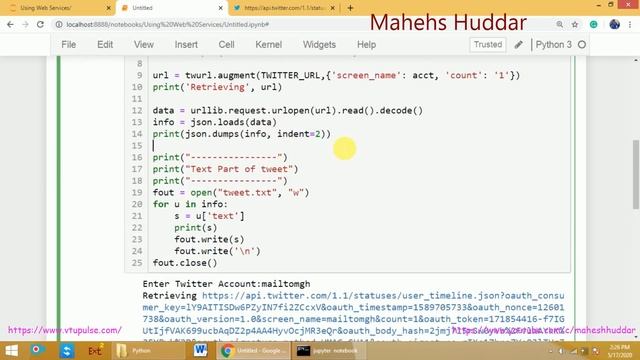Open the Cell menu
Viewport: 640px width, 360px height.
point(226,44)
